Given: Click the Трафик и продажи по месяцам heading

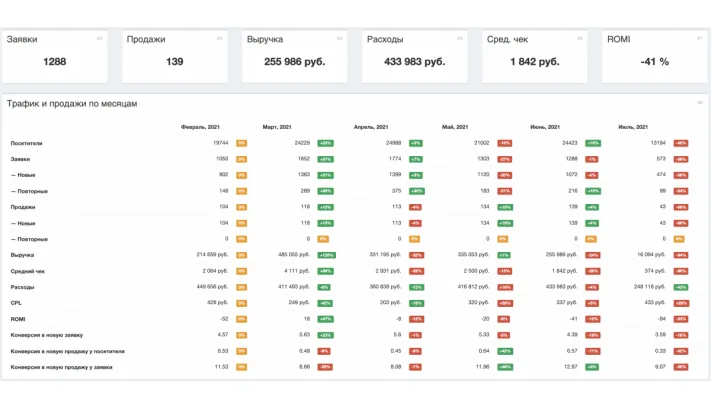Looking at the screenshot, I should point(72,104).
